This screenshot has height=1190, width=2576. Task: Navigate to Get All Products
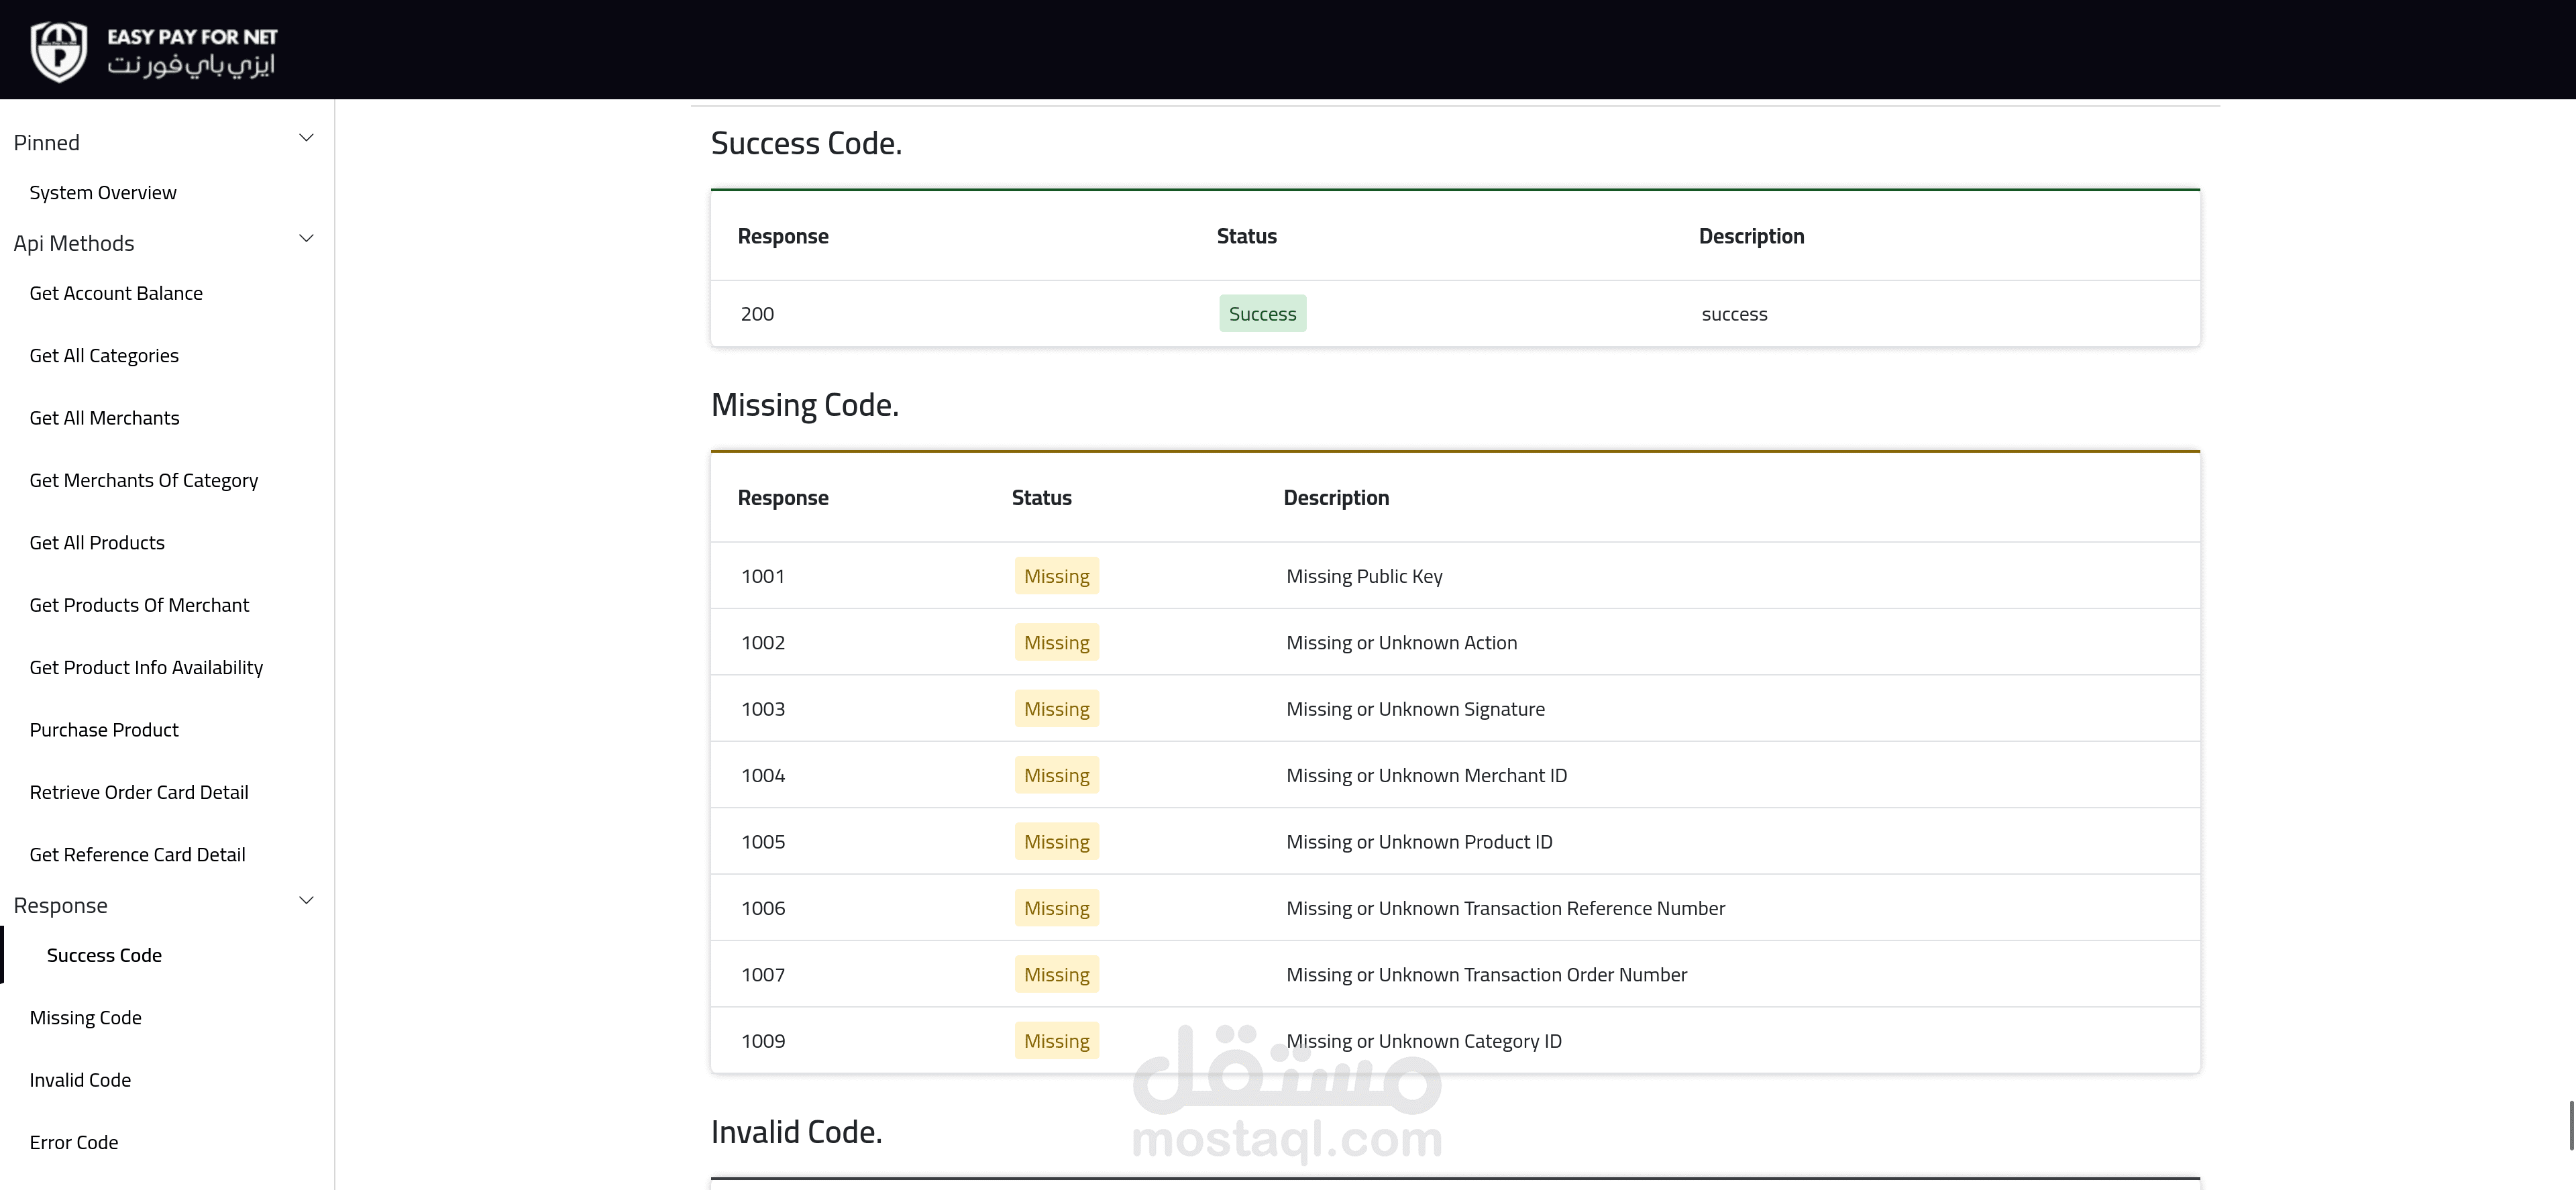[x=97, y=543]
